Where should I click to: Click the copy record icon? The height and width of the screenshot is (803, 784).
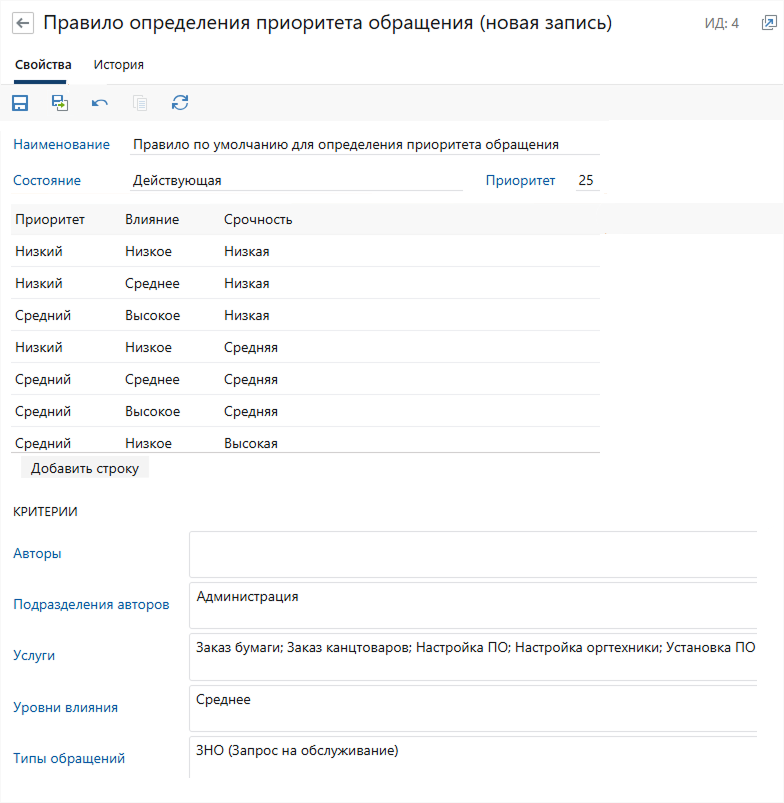[140, 103]
